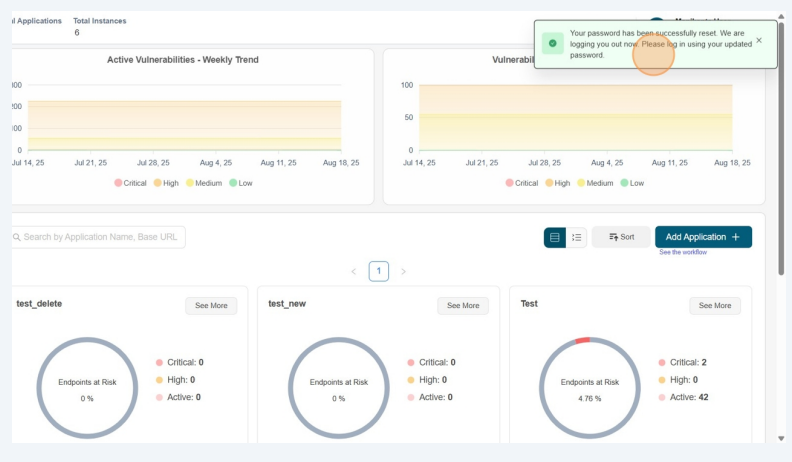Expand See More on Test application
The width and height of the screenshot is (792, 462).
click(x=715, y=306)
